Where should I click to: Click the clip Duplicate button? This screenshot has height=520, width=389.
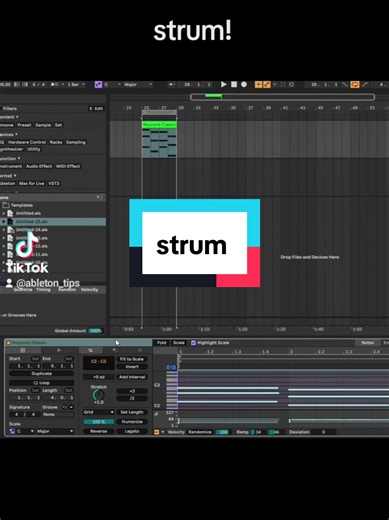[42, 374]
